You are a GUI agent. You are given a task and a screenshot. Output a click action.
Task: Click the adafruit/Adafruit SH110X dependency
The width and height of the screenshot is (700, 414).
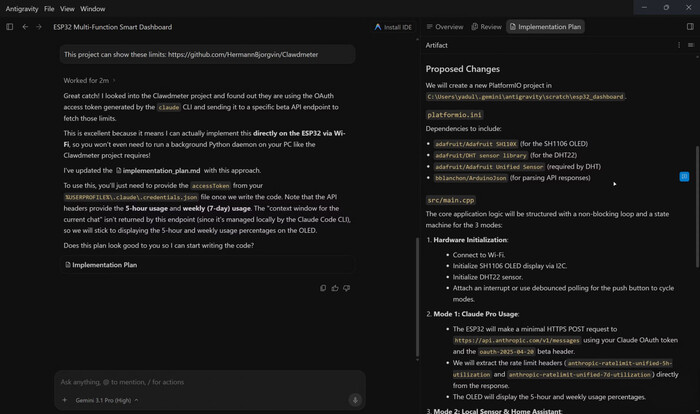tap(476, 144)
